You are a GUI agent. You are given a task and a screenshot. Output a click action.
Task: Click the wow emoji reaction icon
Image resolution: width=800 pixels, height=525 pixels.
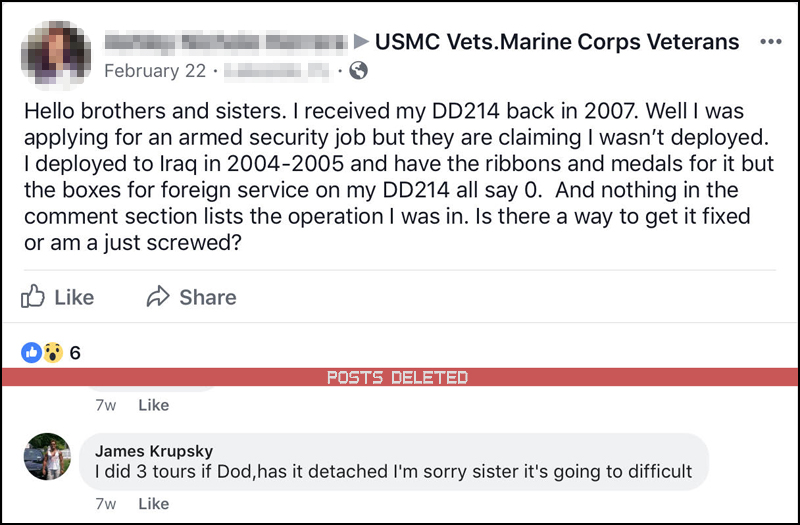tap(52, 352)
